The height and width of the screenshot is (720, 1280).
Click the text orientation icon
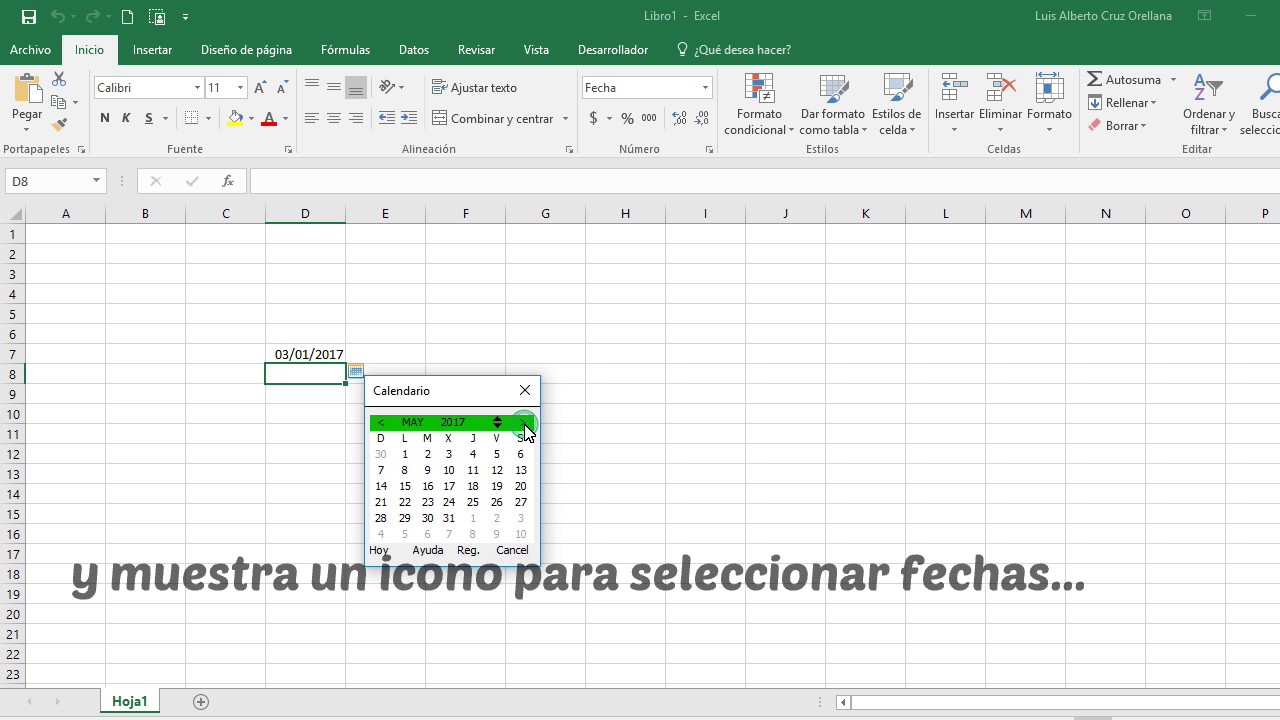(387, 88)
